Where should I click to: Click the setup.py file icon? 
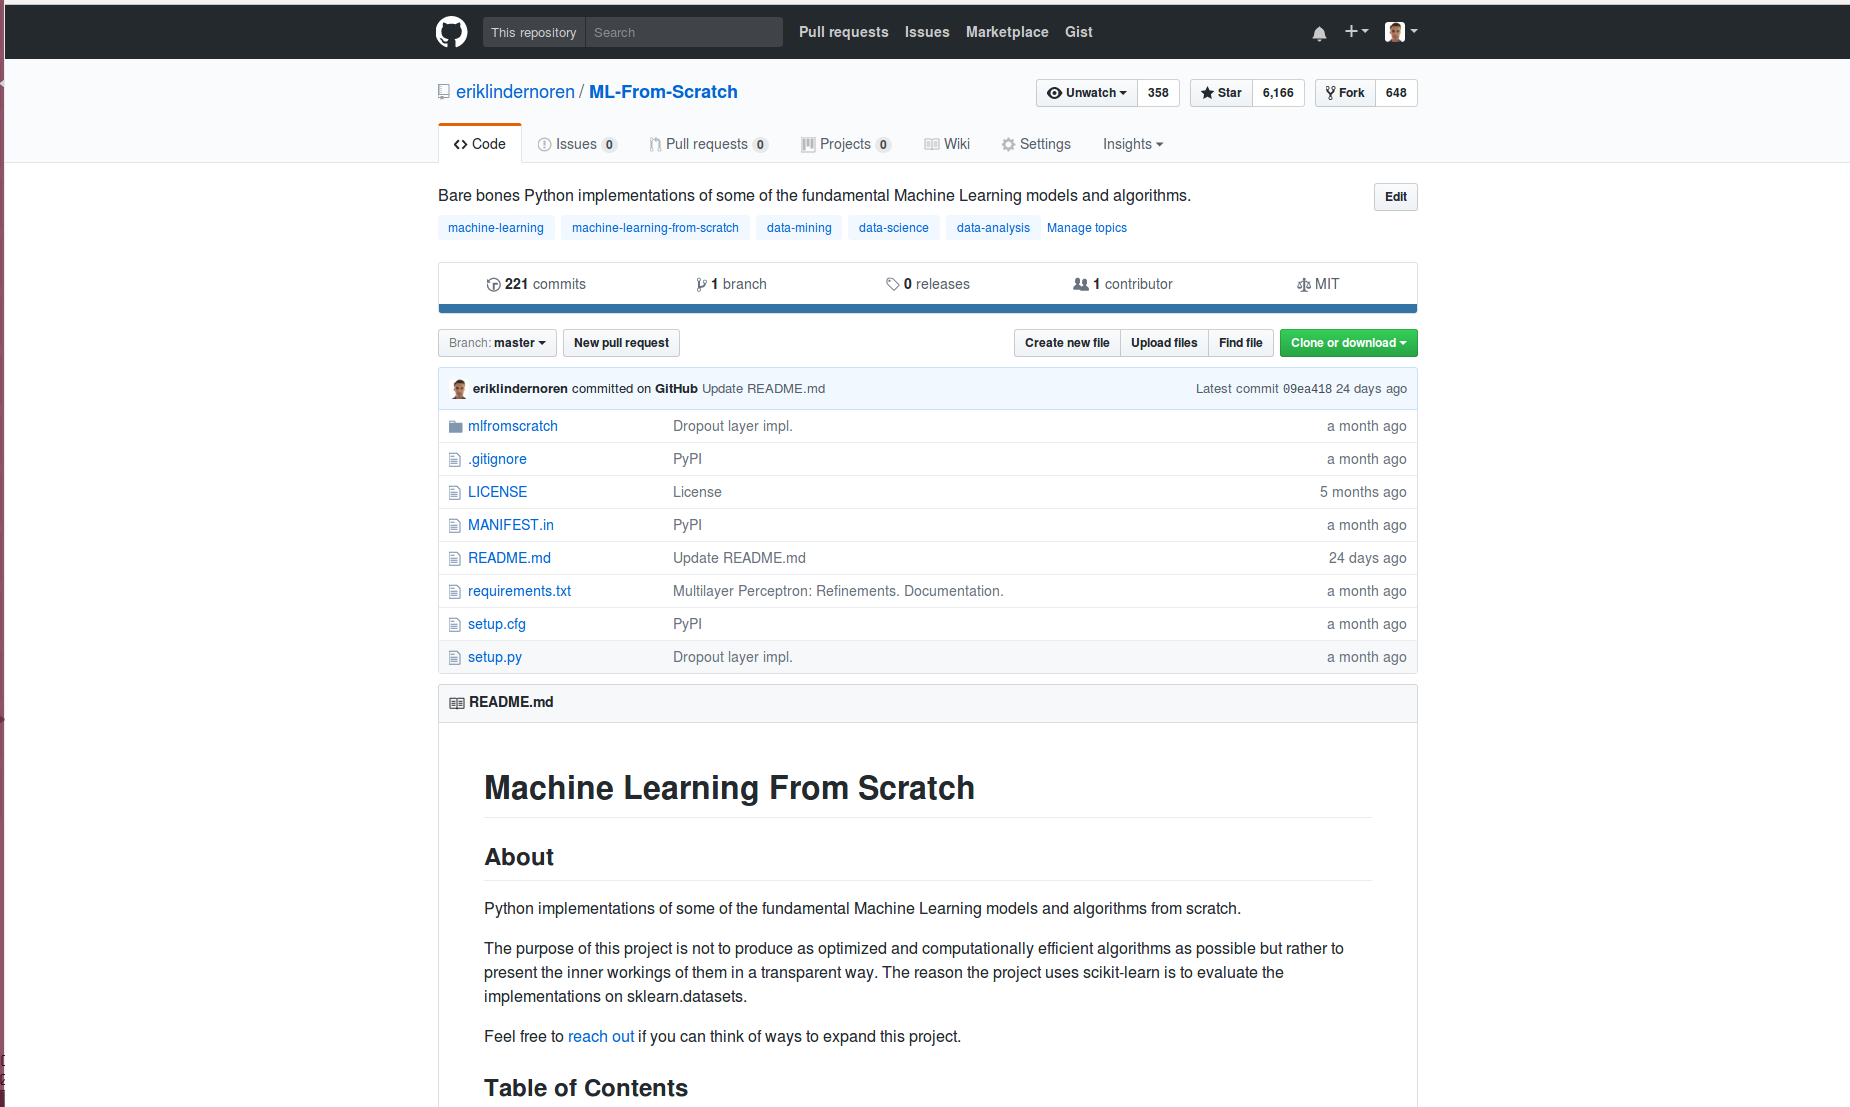(455, 658)
